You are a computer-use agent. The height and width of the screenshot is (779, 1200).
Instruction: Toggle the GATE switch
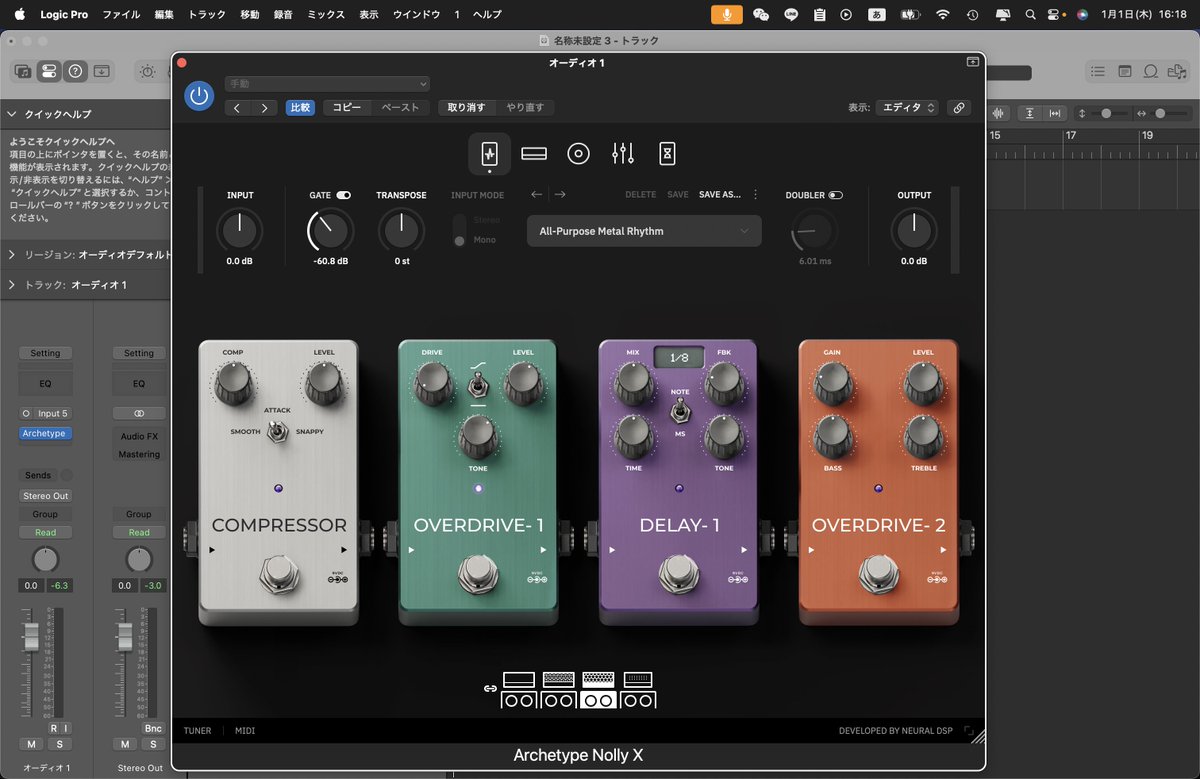click(x=344, y=196)
